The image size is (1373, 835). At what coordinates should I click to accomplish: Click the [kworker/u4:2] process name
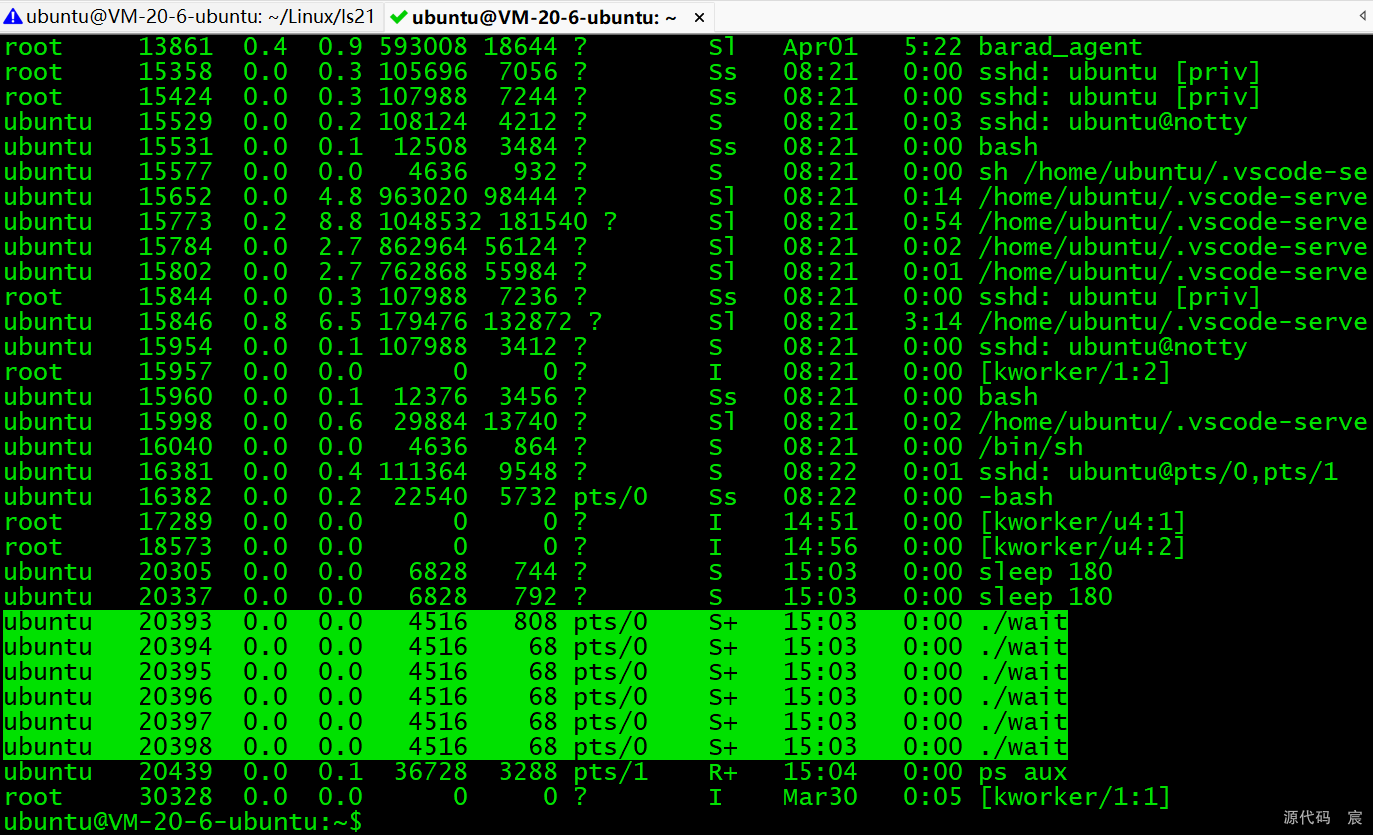pyautogui.click(x=1082, y=547)
